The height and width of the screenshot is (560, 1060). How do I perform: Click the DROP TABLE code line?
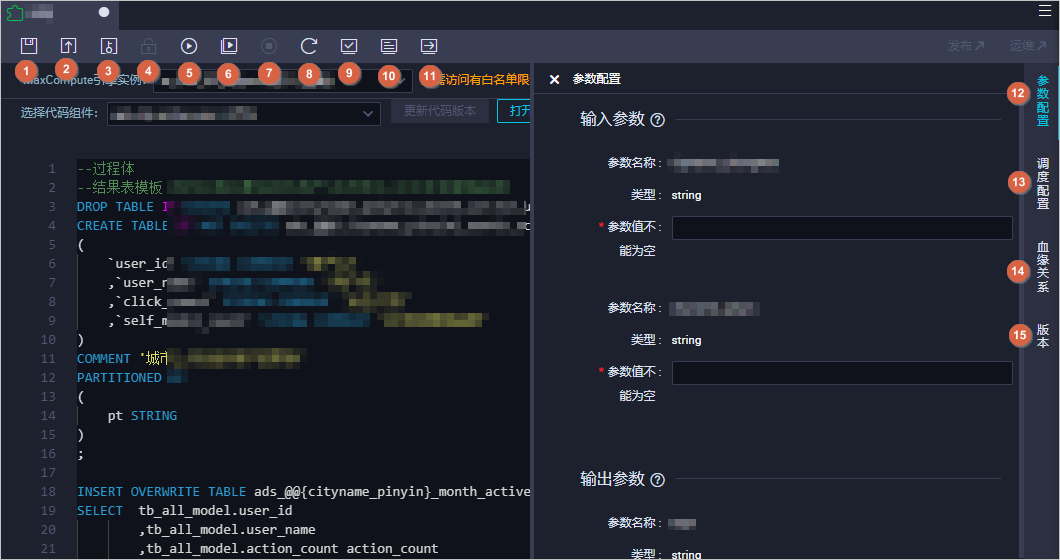point(303,206)
